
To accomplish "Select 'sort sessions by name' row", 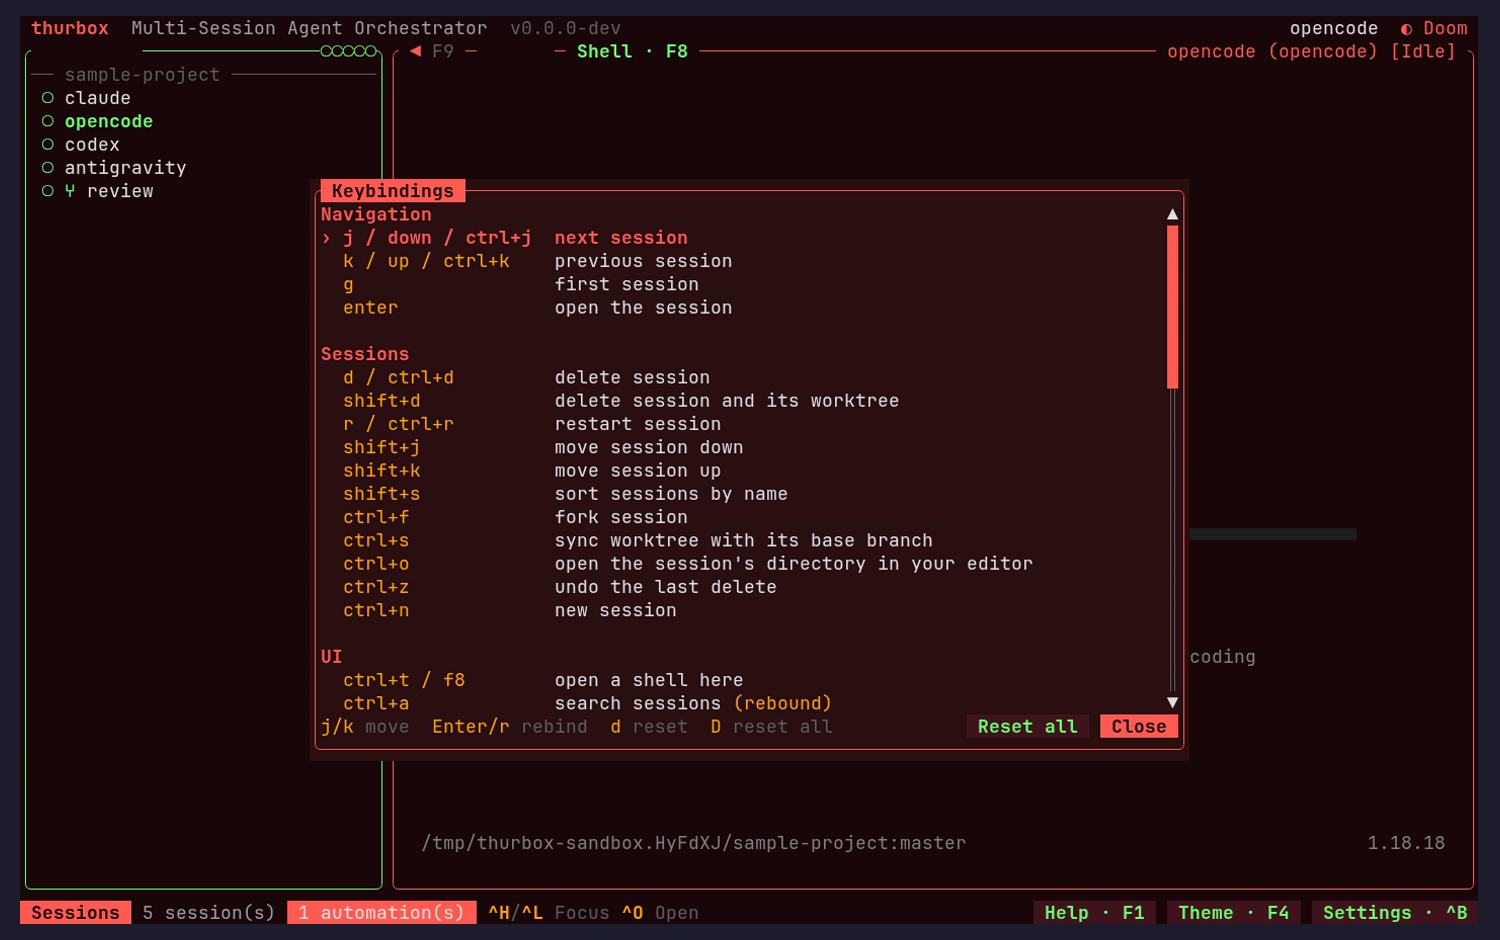I will tap(742, 494).
